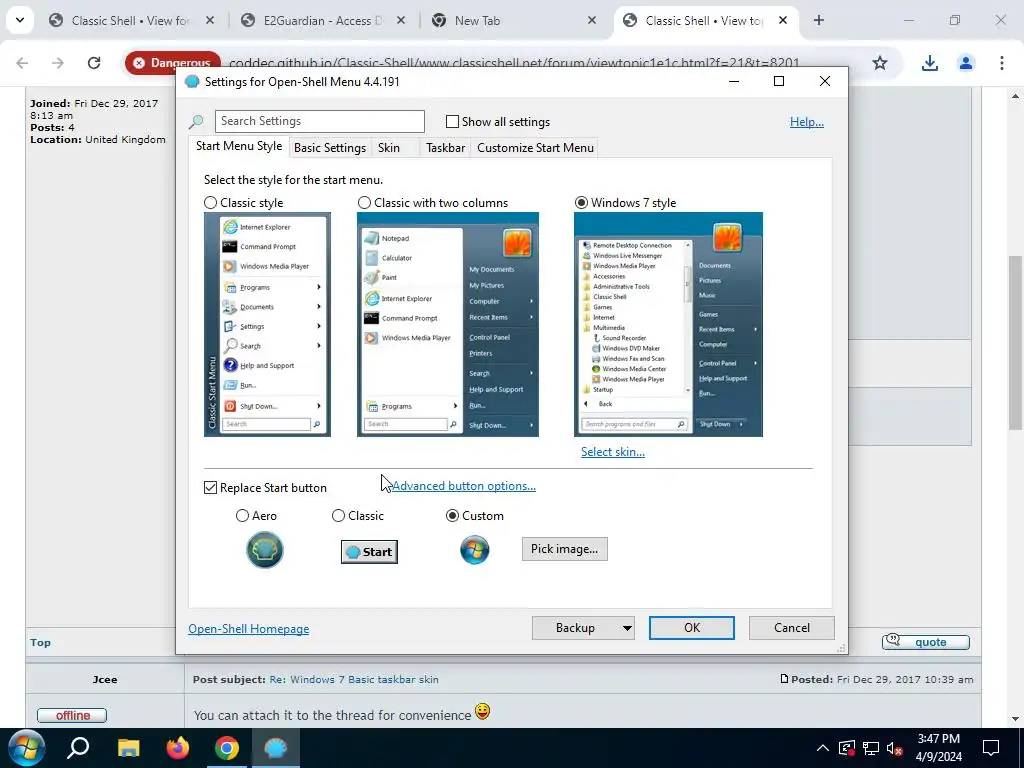
Task: Select Classic with two columns radio
Action: (x=364, y=203)
